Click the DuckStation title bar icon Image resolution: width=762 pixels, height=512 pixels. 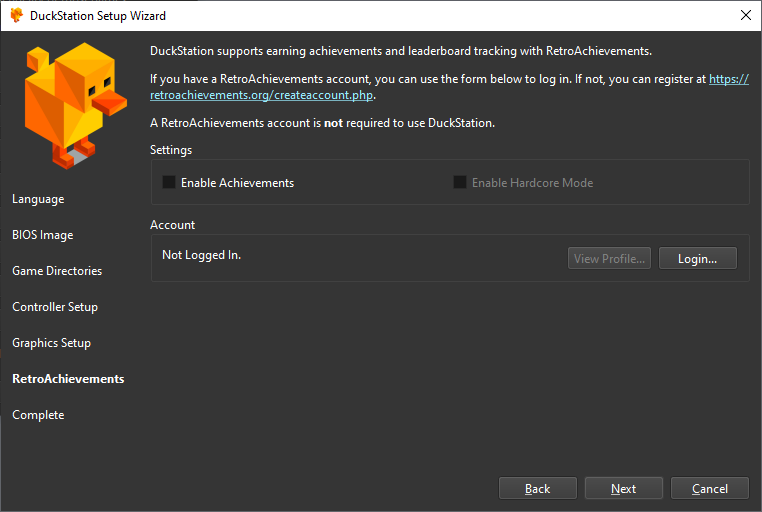[17, 16]
